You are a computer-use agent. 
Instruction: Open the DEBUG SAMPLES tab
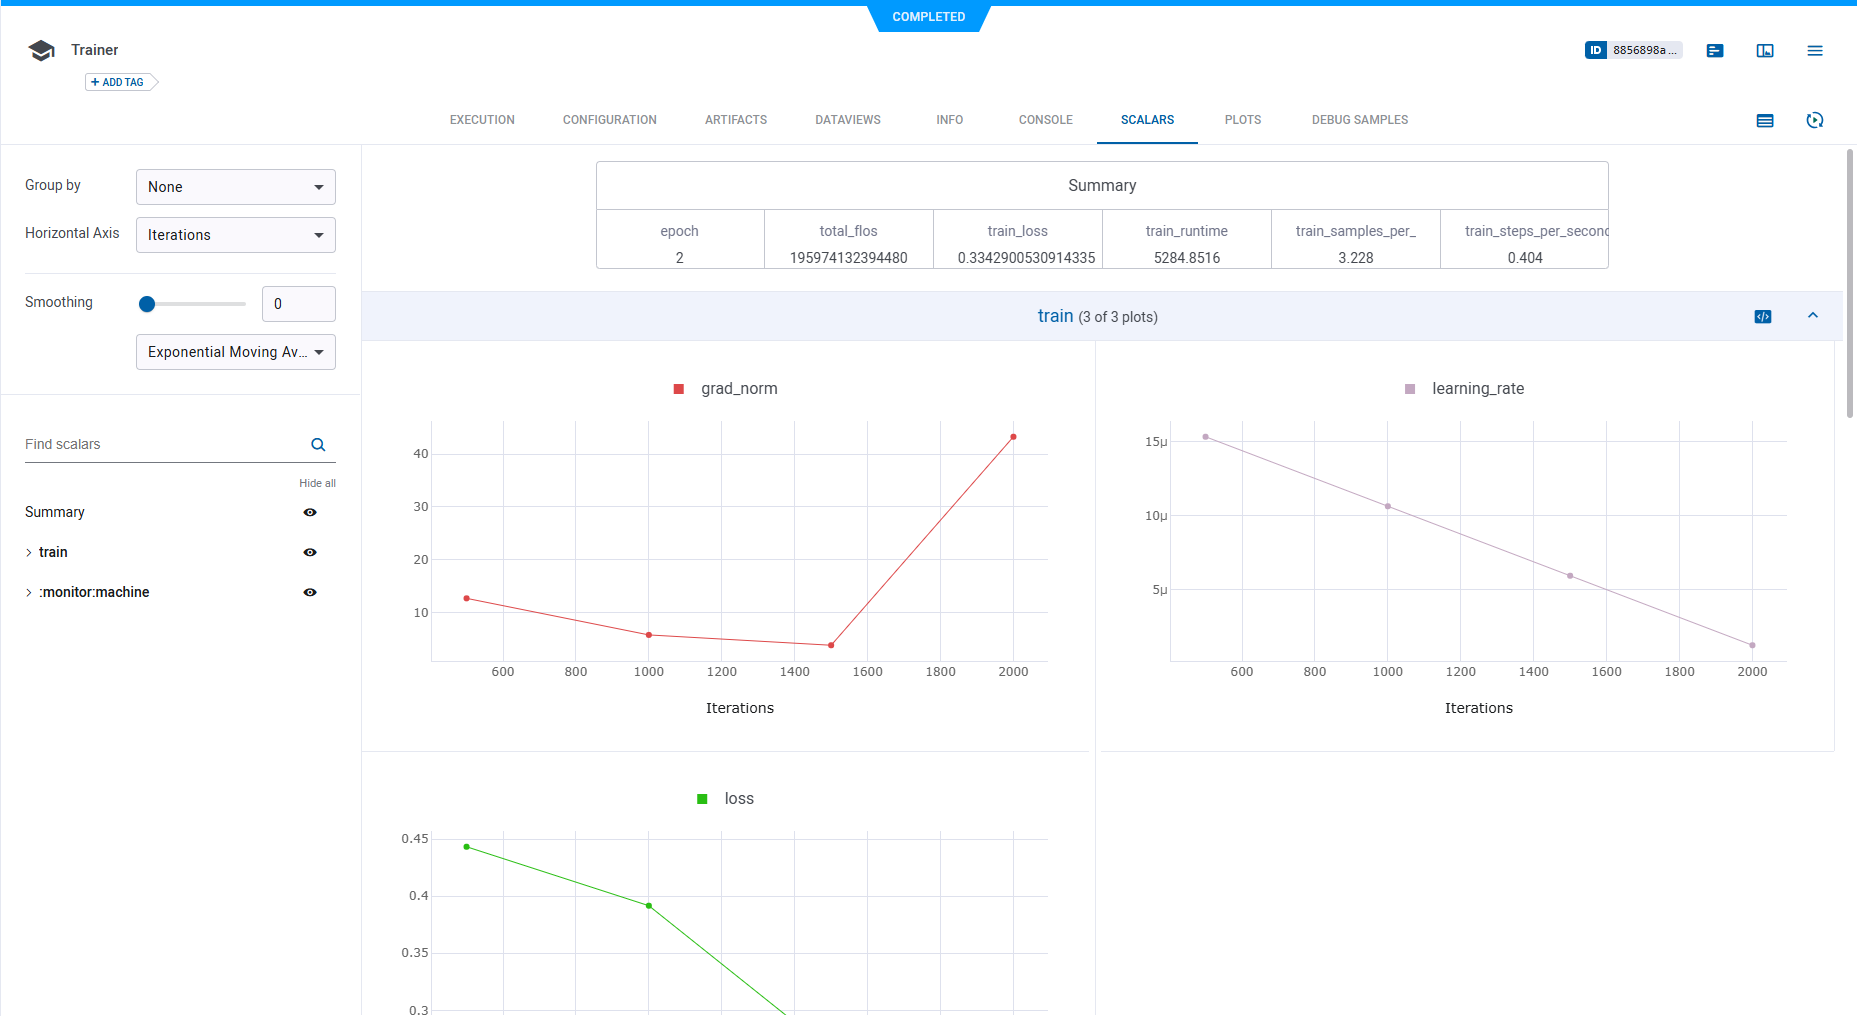click(1359, 120)
